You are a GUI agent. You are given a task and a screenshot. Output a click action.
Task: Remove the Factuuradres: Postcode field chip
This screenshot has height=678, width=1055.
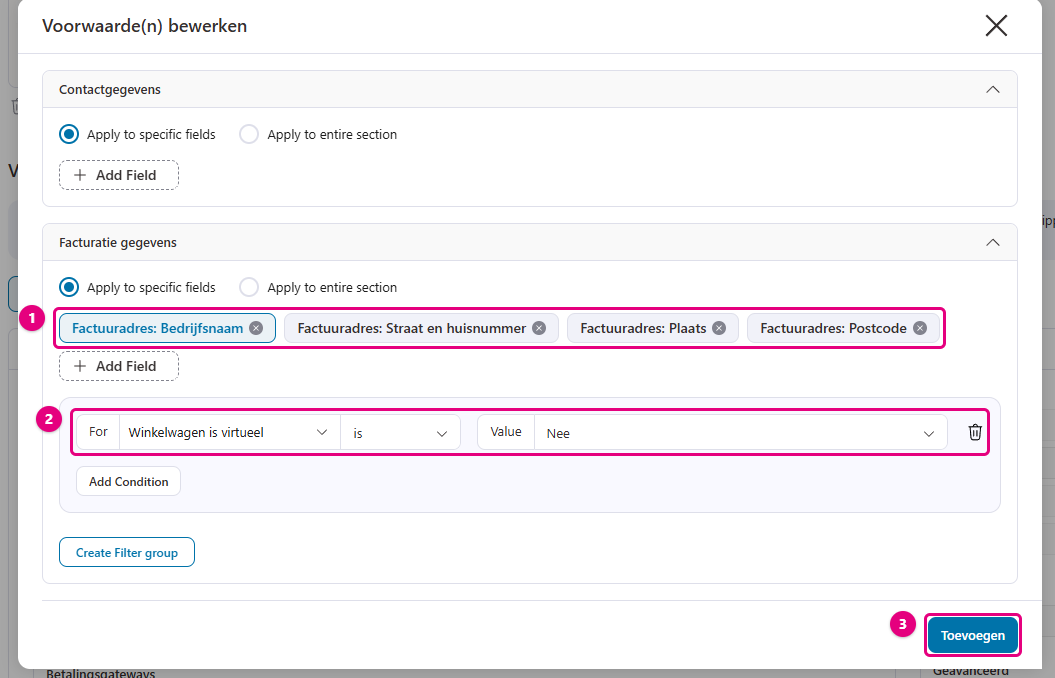pos(920,328)
